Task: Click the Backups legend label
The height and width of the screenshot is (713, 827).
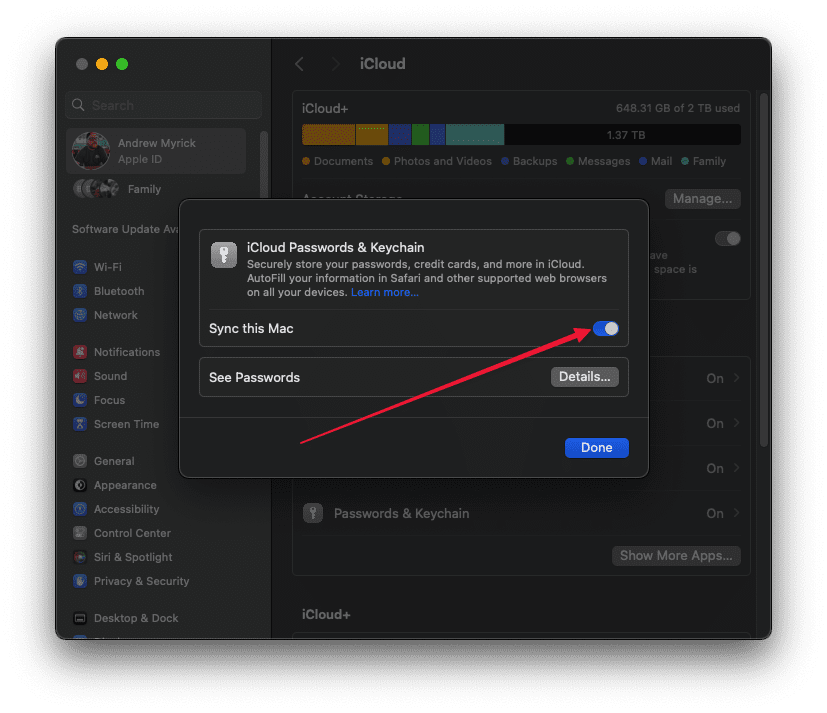Action: coord(535,161)
